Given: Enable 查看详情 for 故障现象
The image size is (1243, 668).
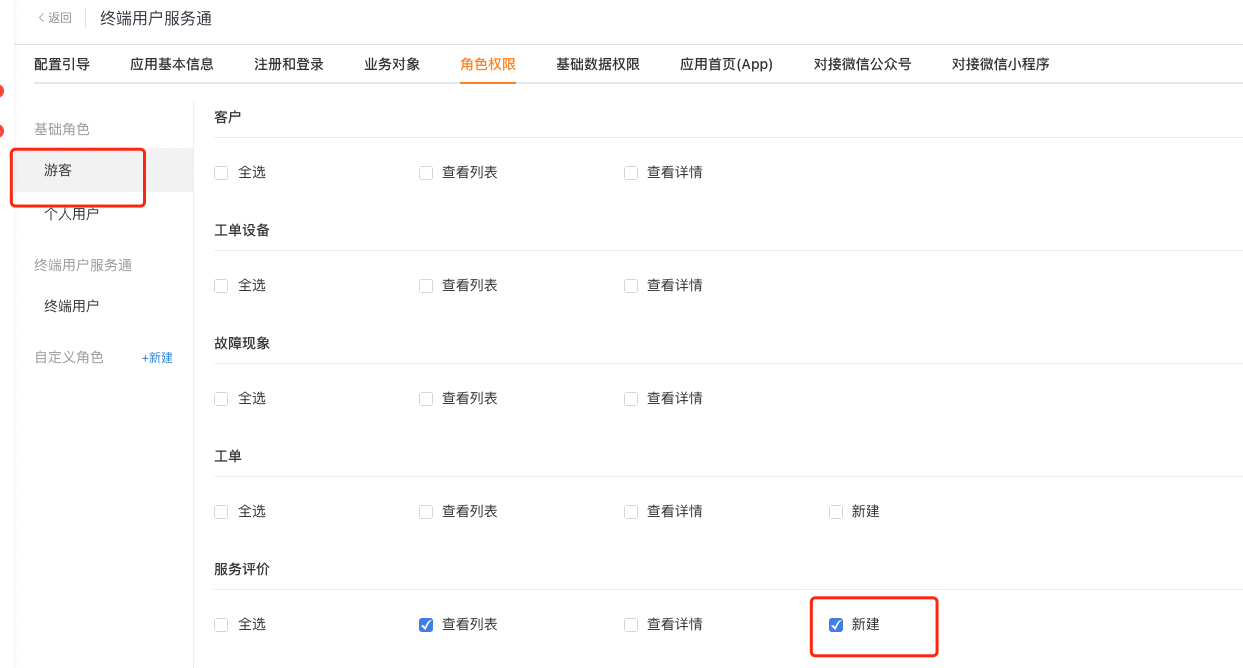Looking at the screenshot, I should [631, 398].
